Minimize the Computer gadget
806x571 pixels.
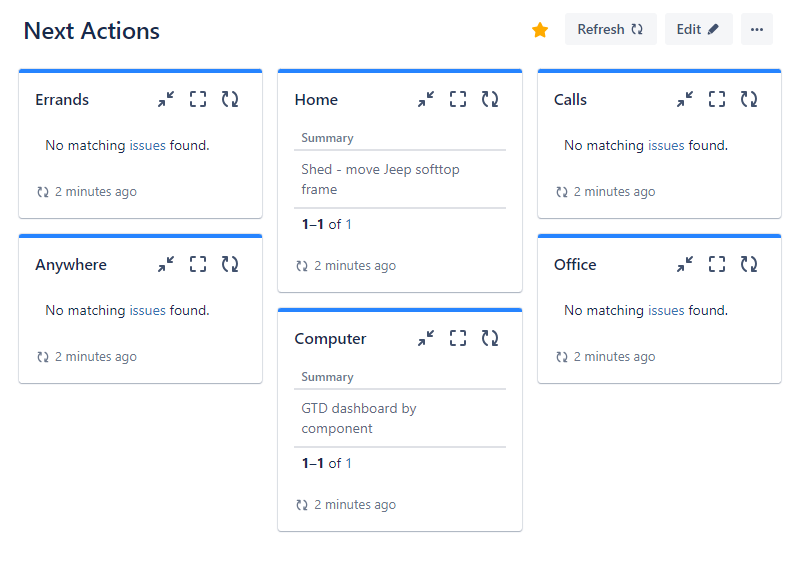click(x=426, y=338)
